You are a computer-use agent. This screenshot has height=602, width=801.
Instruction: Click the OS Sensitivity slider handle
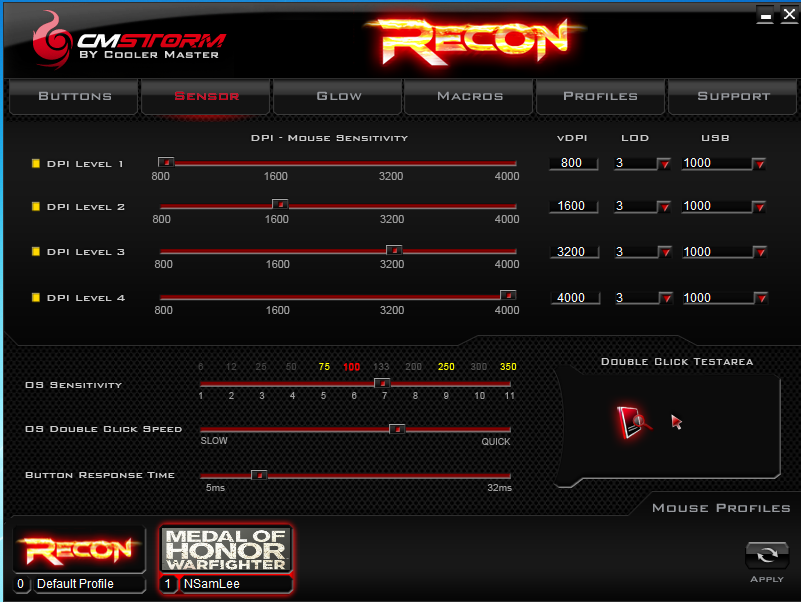coord(382,383)
